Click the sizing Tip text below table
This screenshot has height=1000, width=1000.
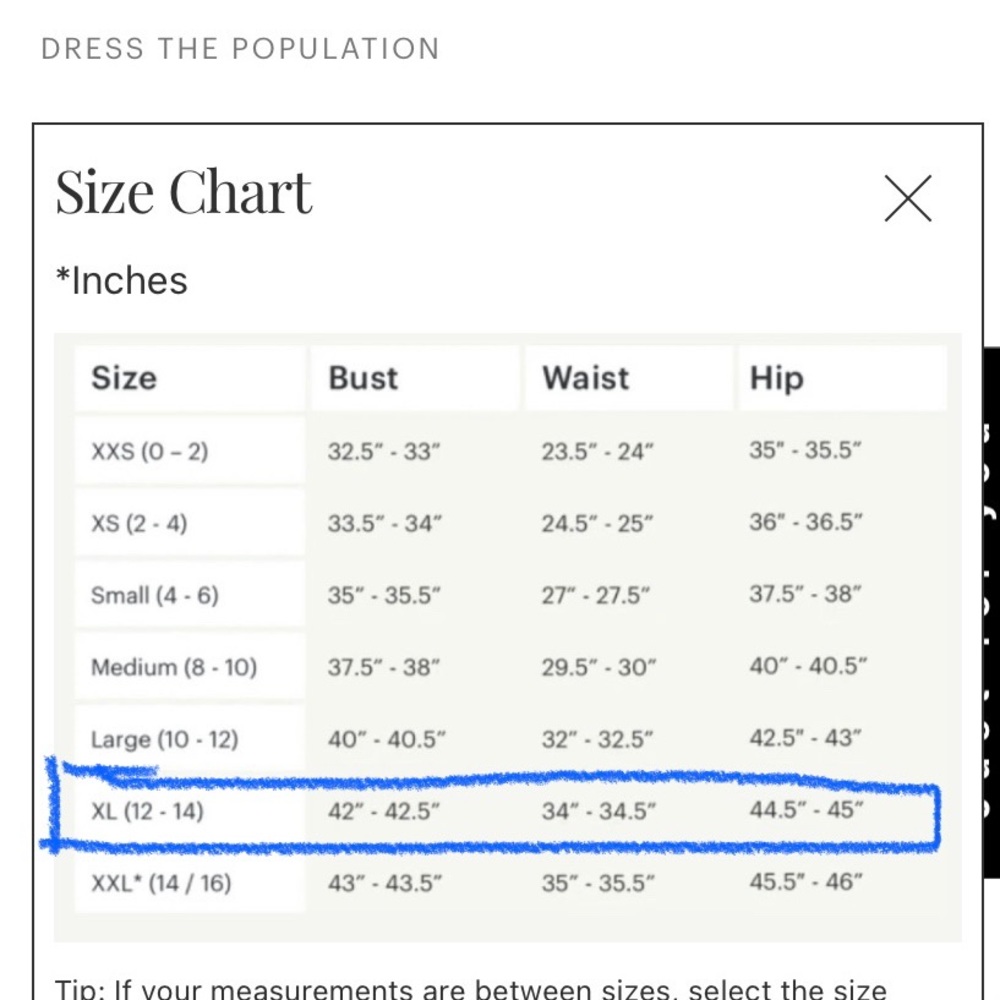[471, 989]
